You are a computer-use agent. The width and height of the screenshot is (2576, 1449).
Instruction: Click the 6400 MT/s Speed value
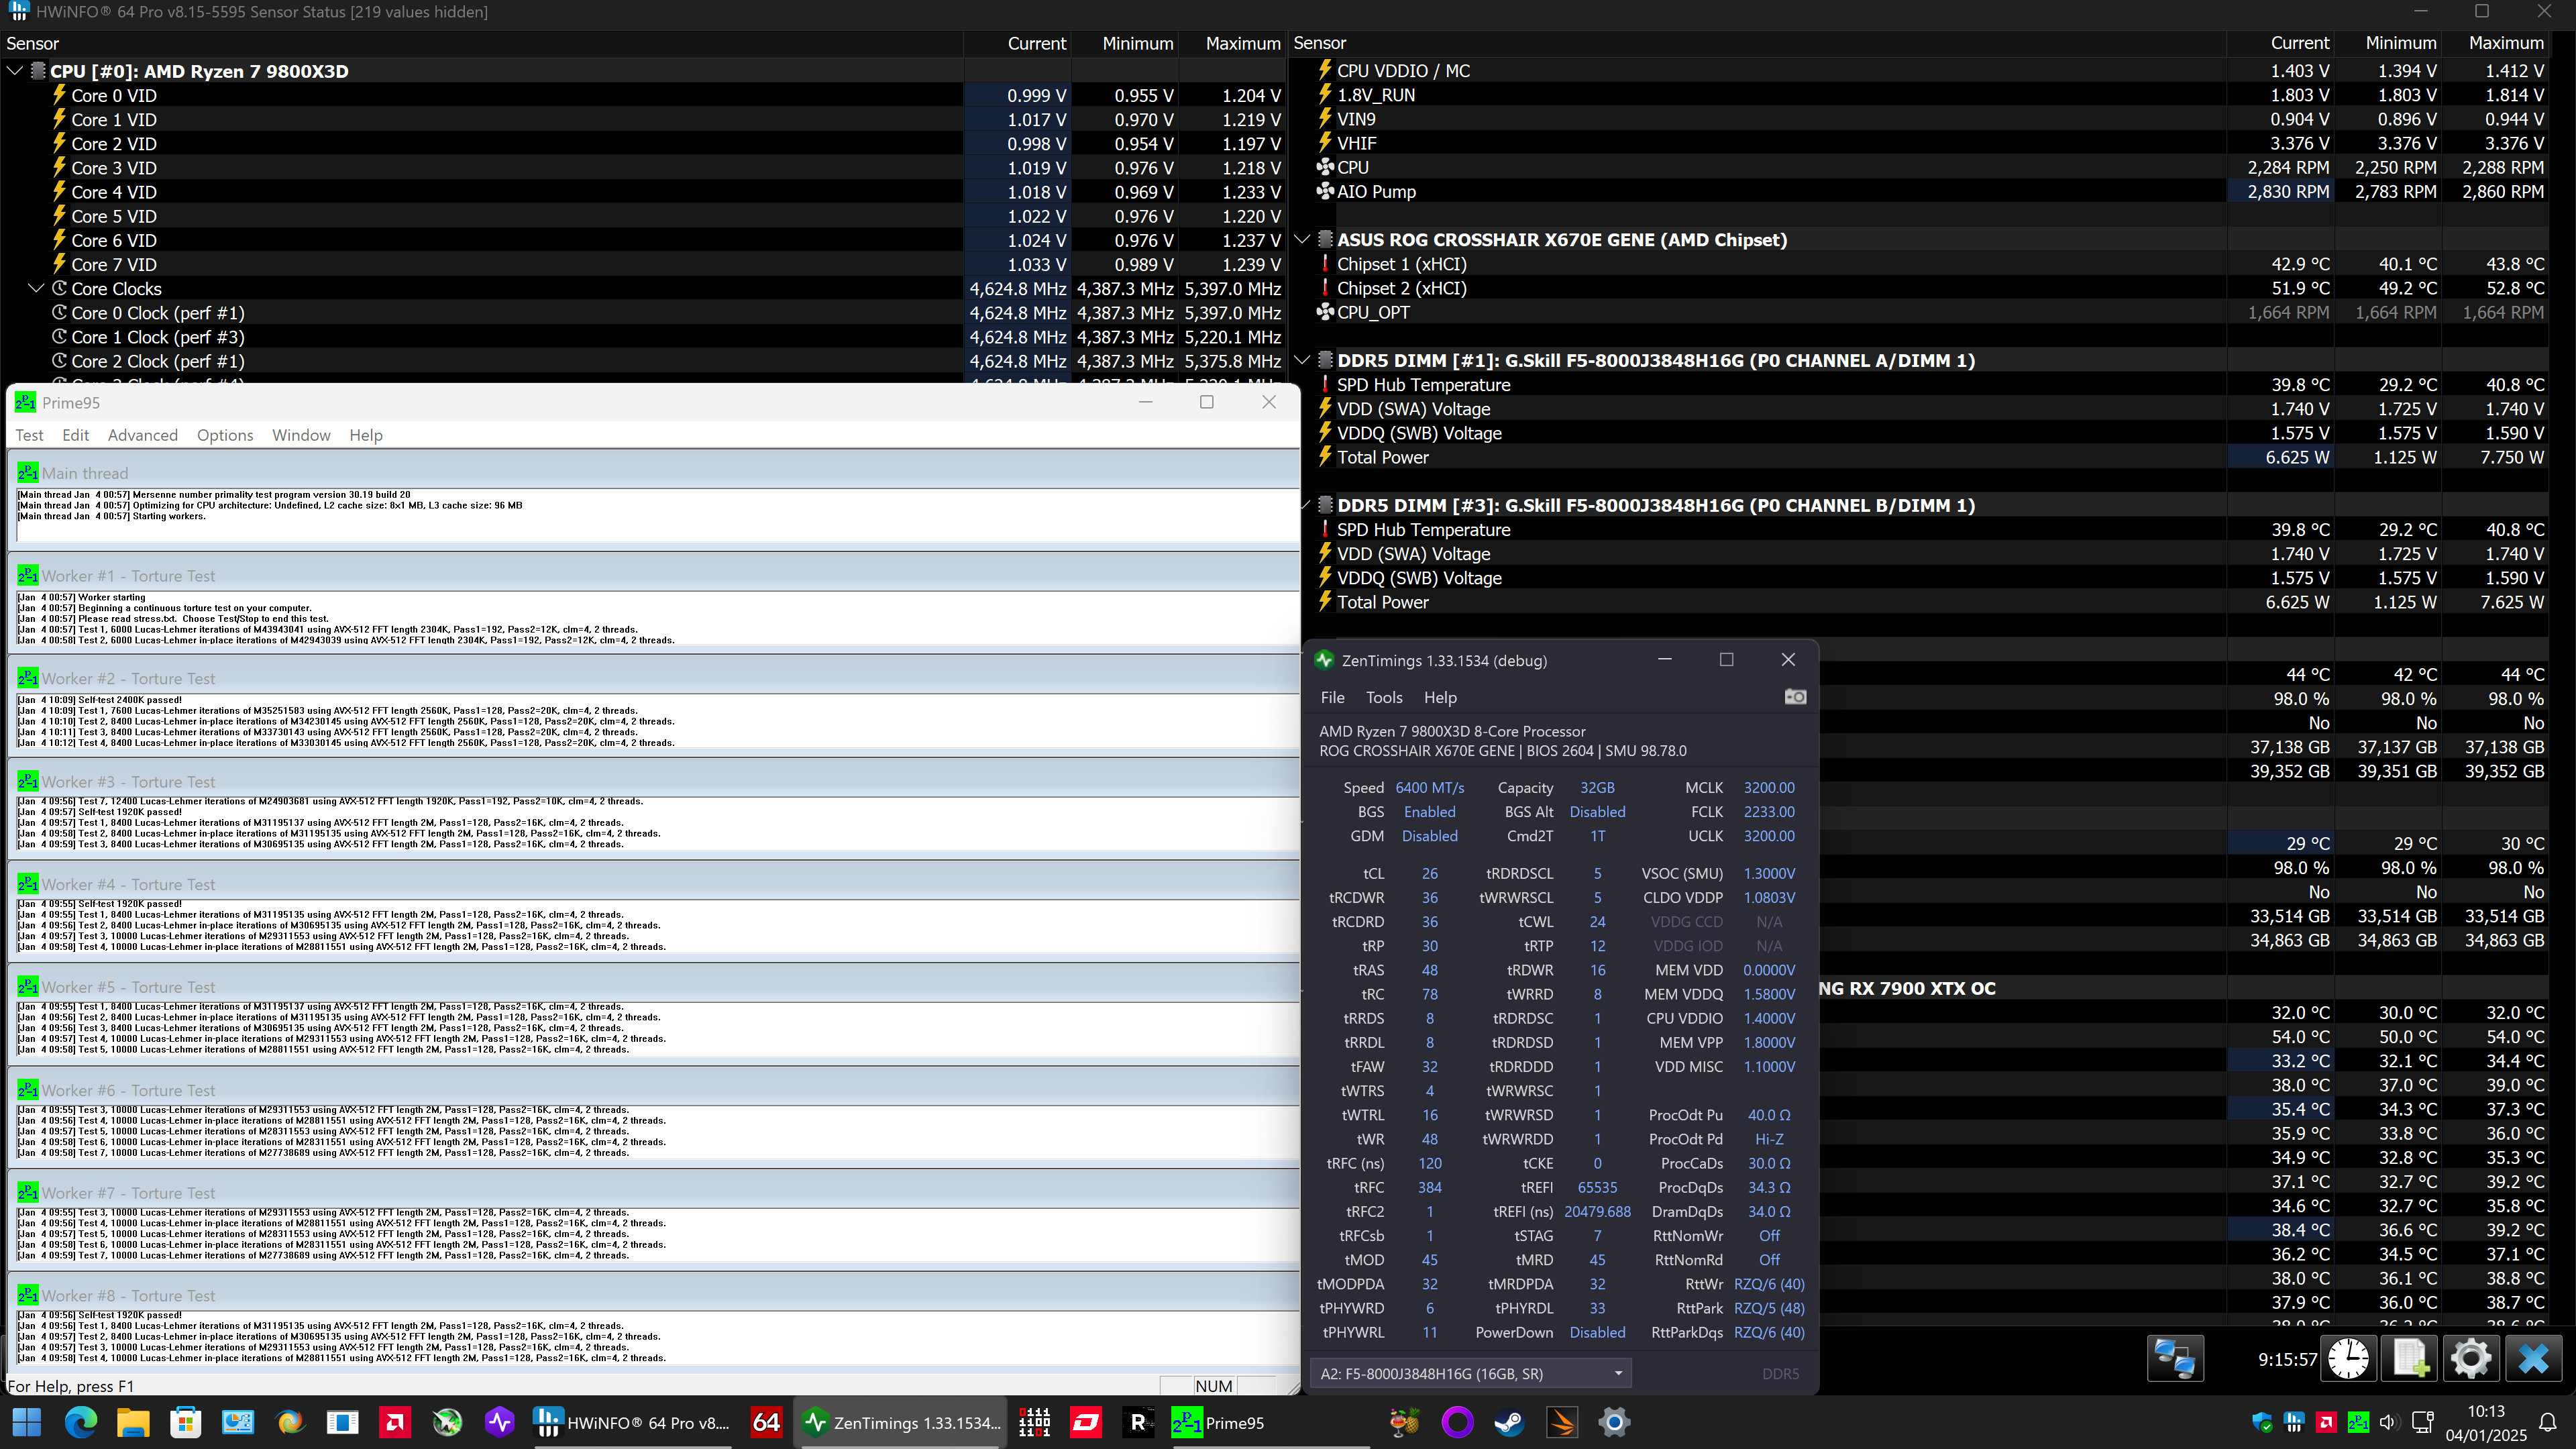[1429, 787]
